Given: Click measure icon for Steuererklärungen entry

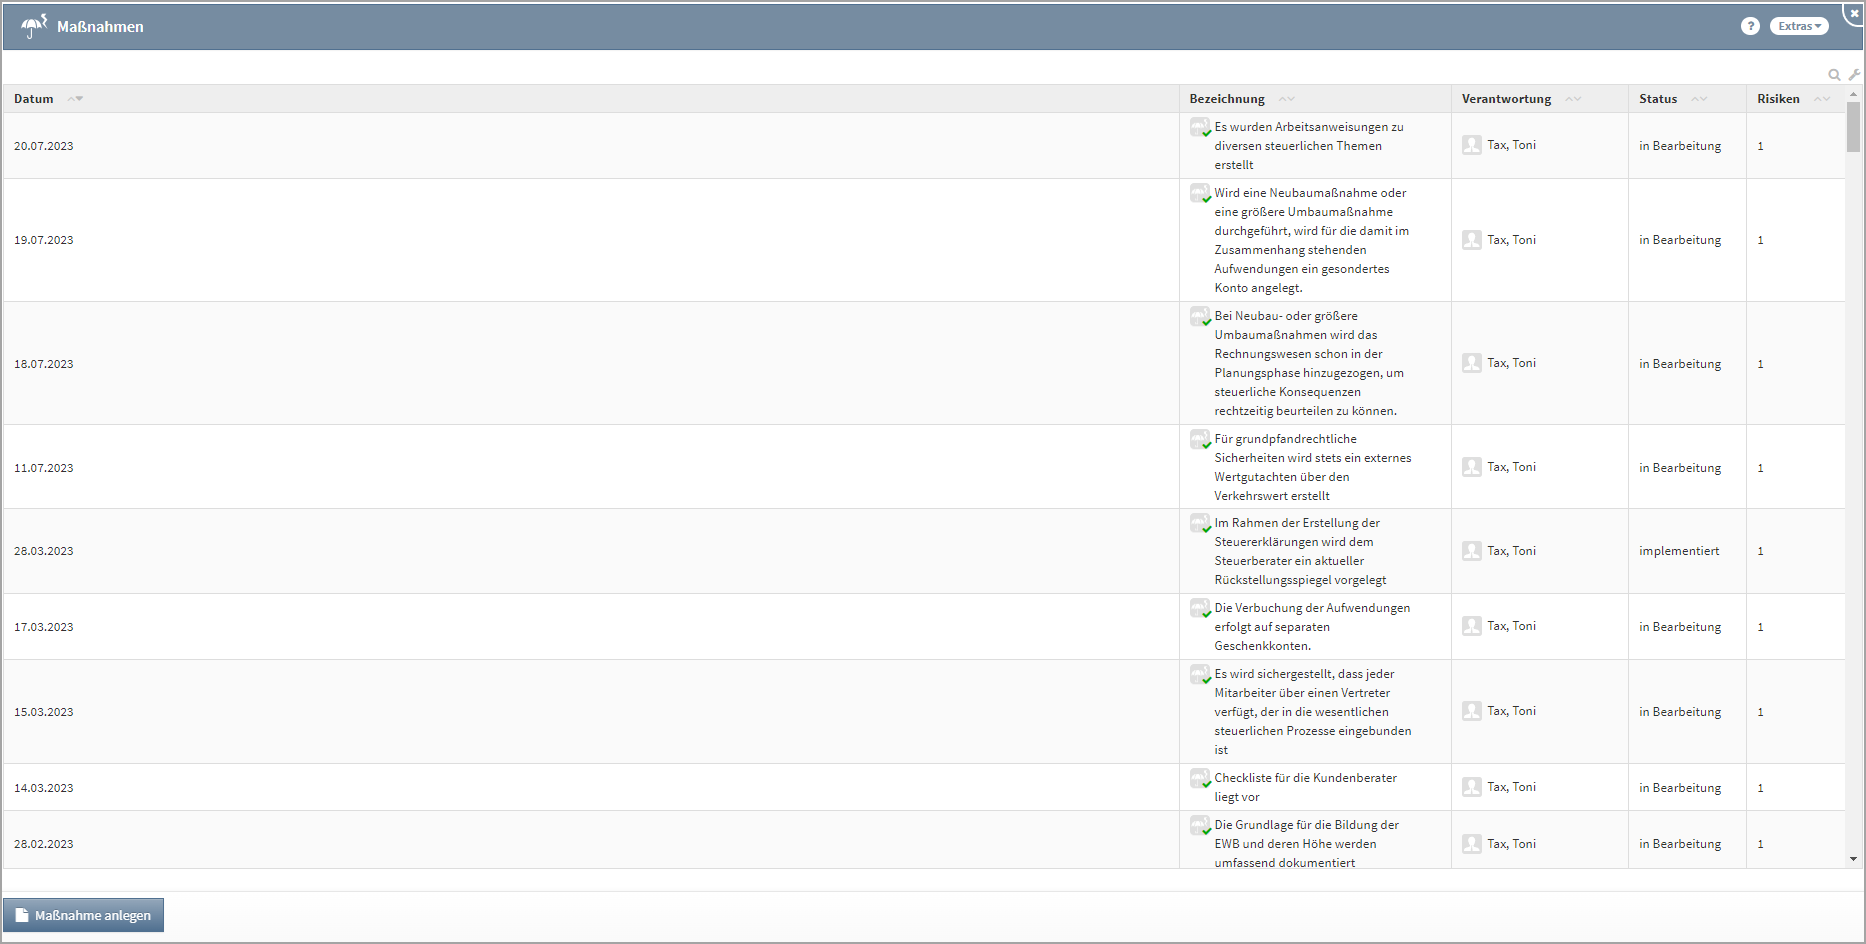Looking at the screenshot, I should click(x=1200, y=523).
